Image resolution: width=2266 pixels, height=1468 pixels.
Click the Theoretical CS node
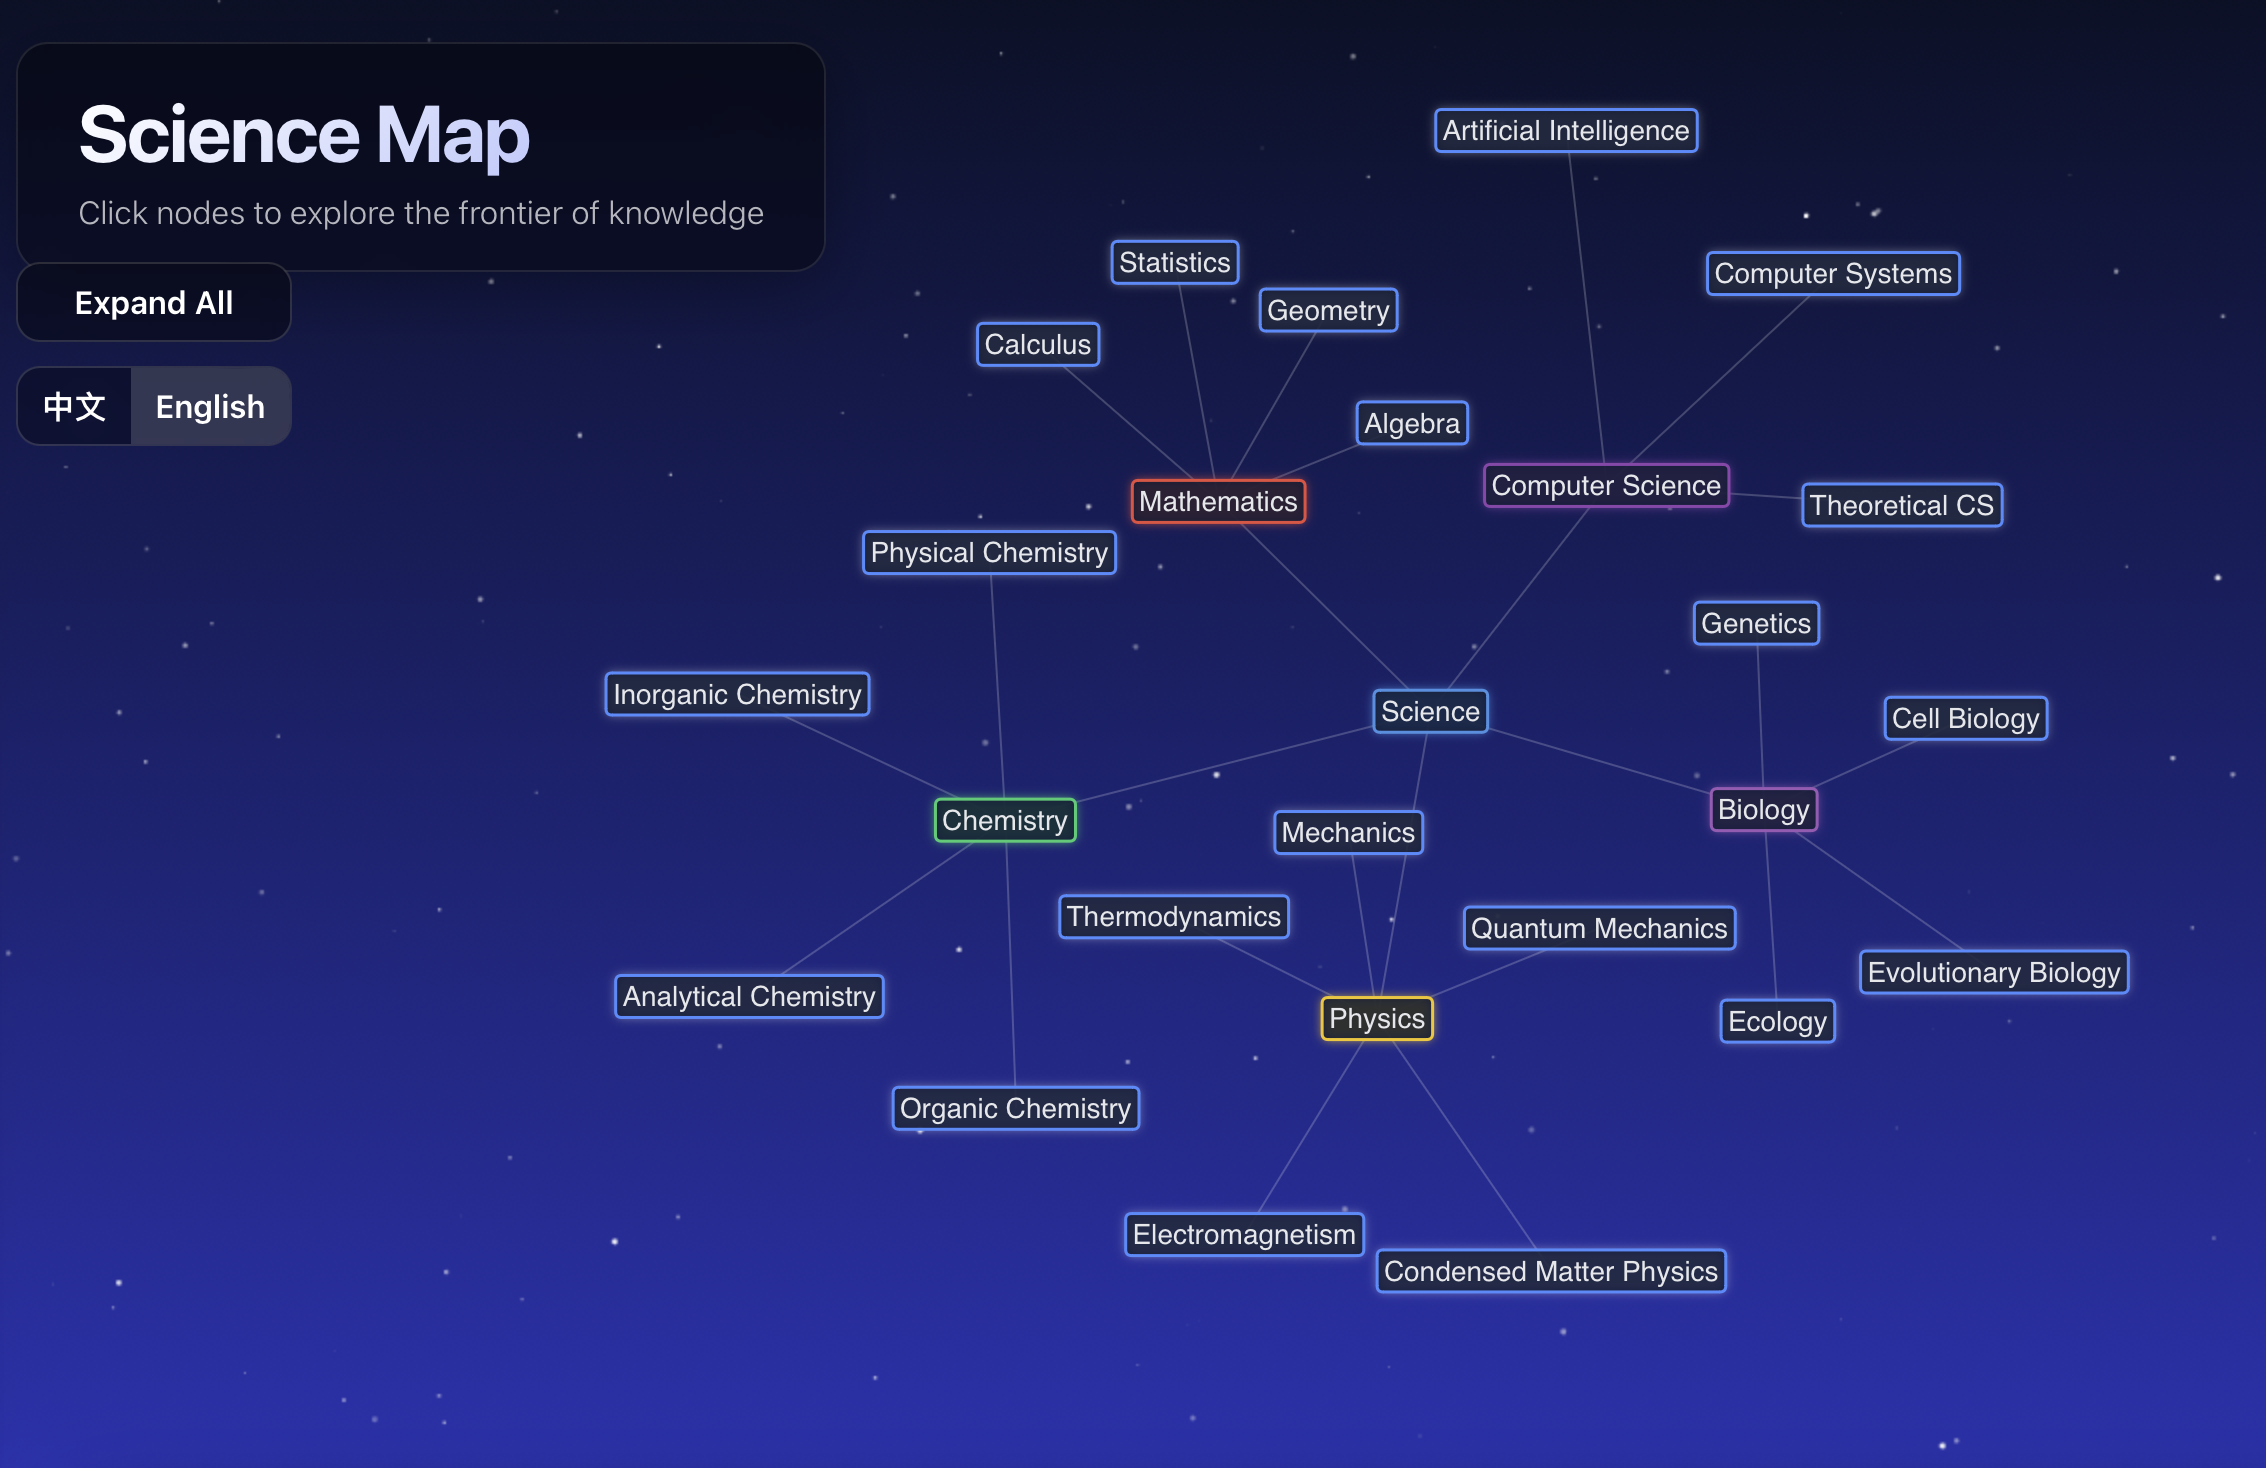pos(1901,505)
